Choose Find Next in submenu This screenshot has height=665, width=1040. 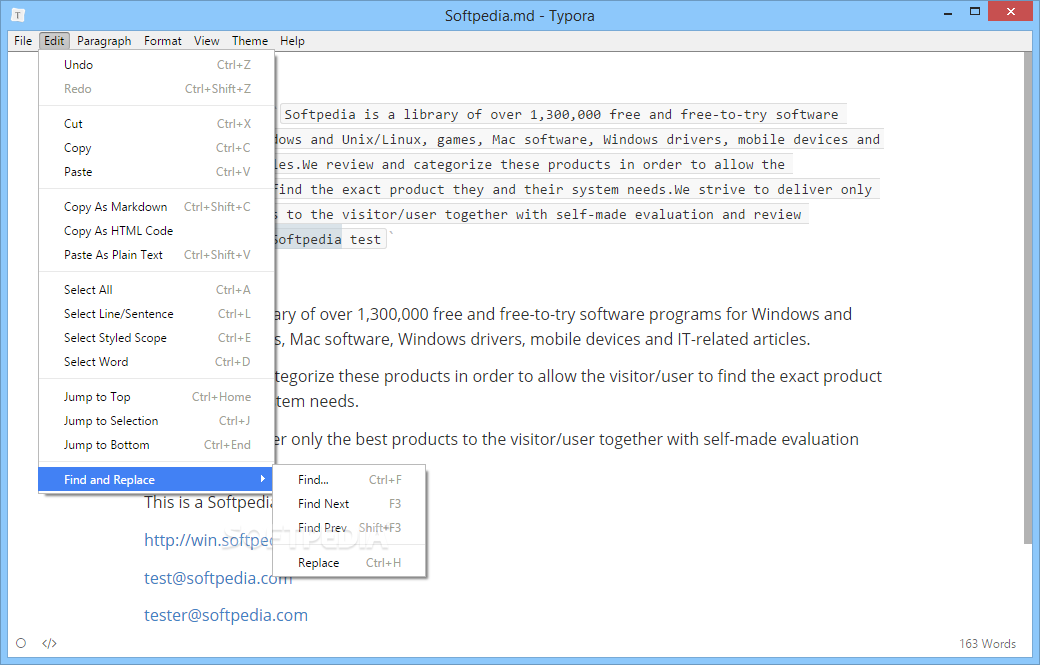[x=349, y=503]
